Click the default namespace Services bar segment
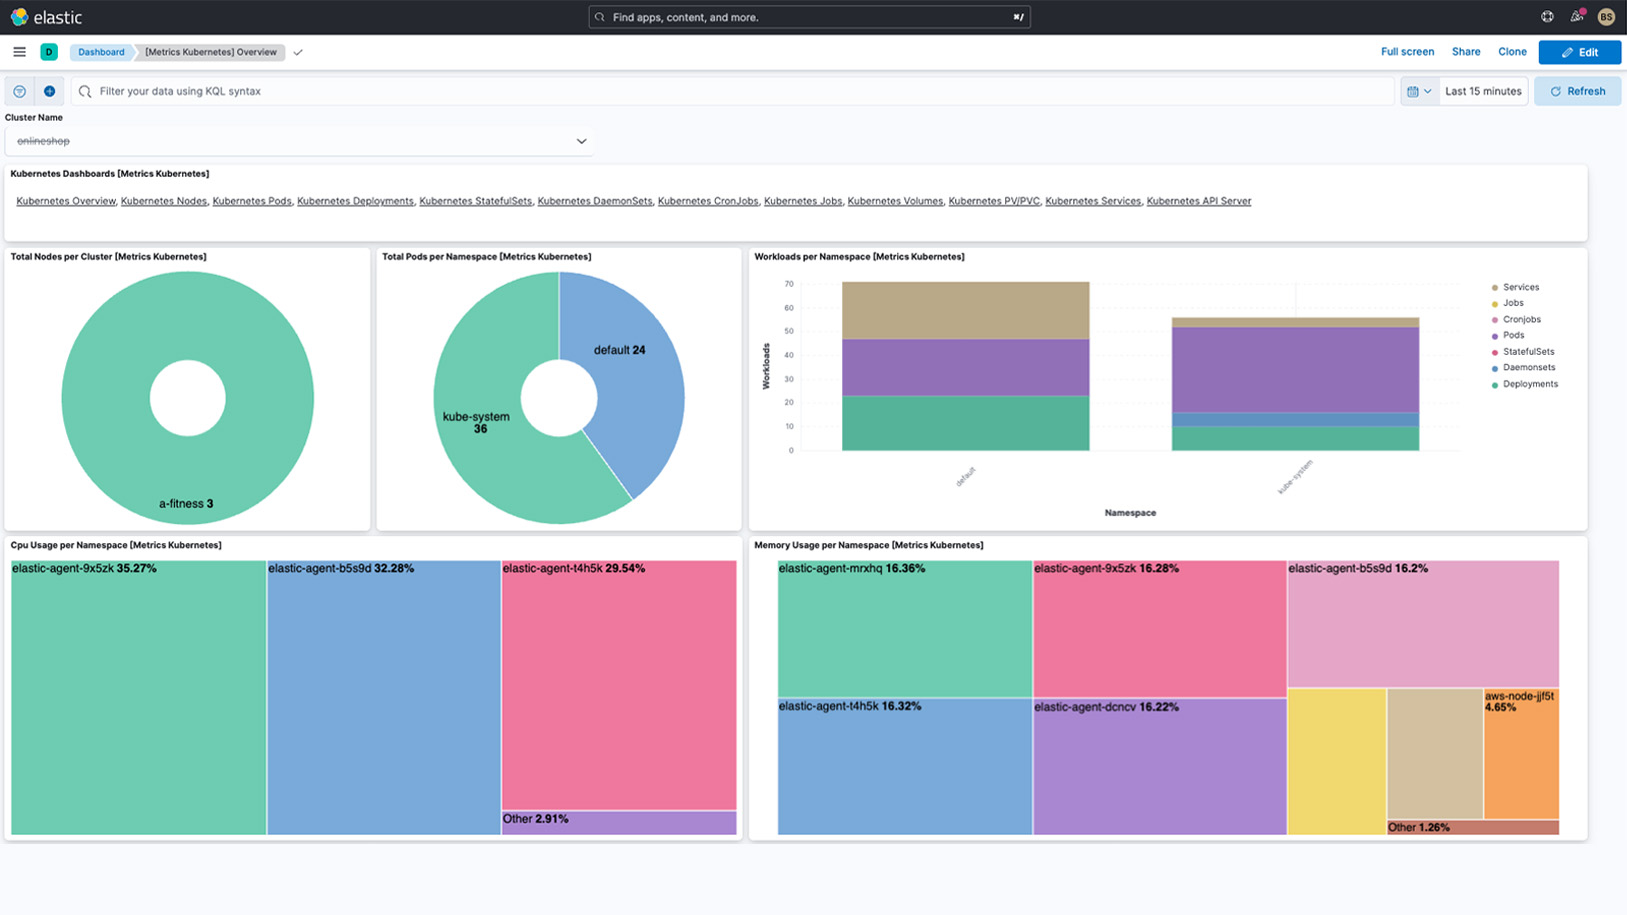 [x=965, y=310]
